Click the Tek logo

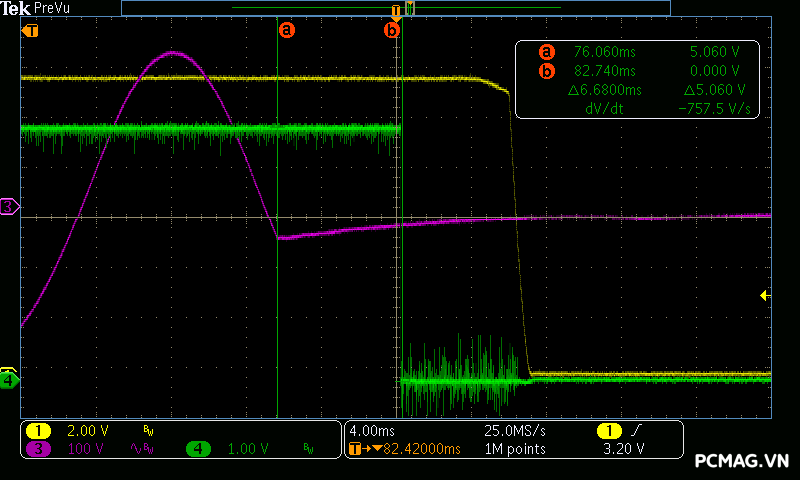(16, 8)
